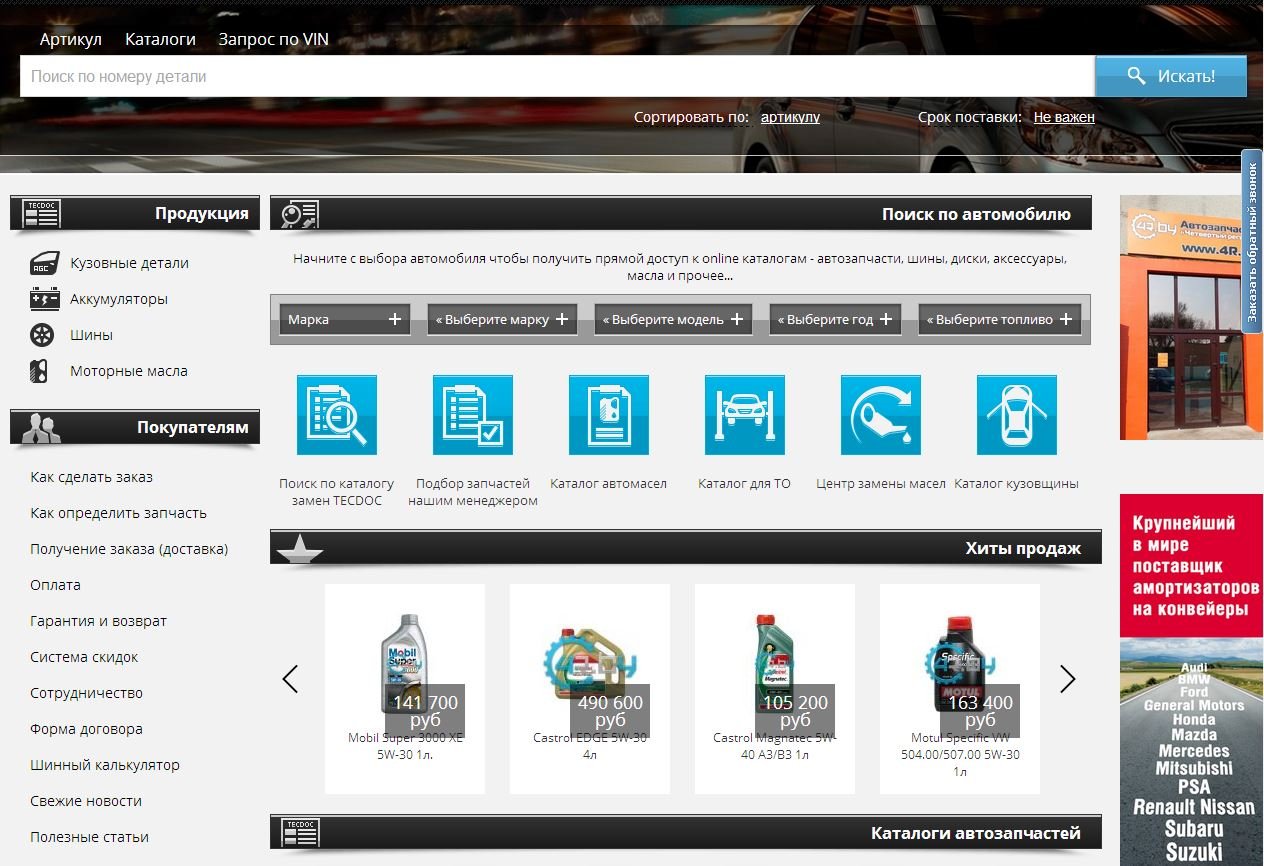
Task: Open Шины category
Action: click(x=91, y=335)
